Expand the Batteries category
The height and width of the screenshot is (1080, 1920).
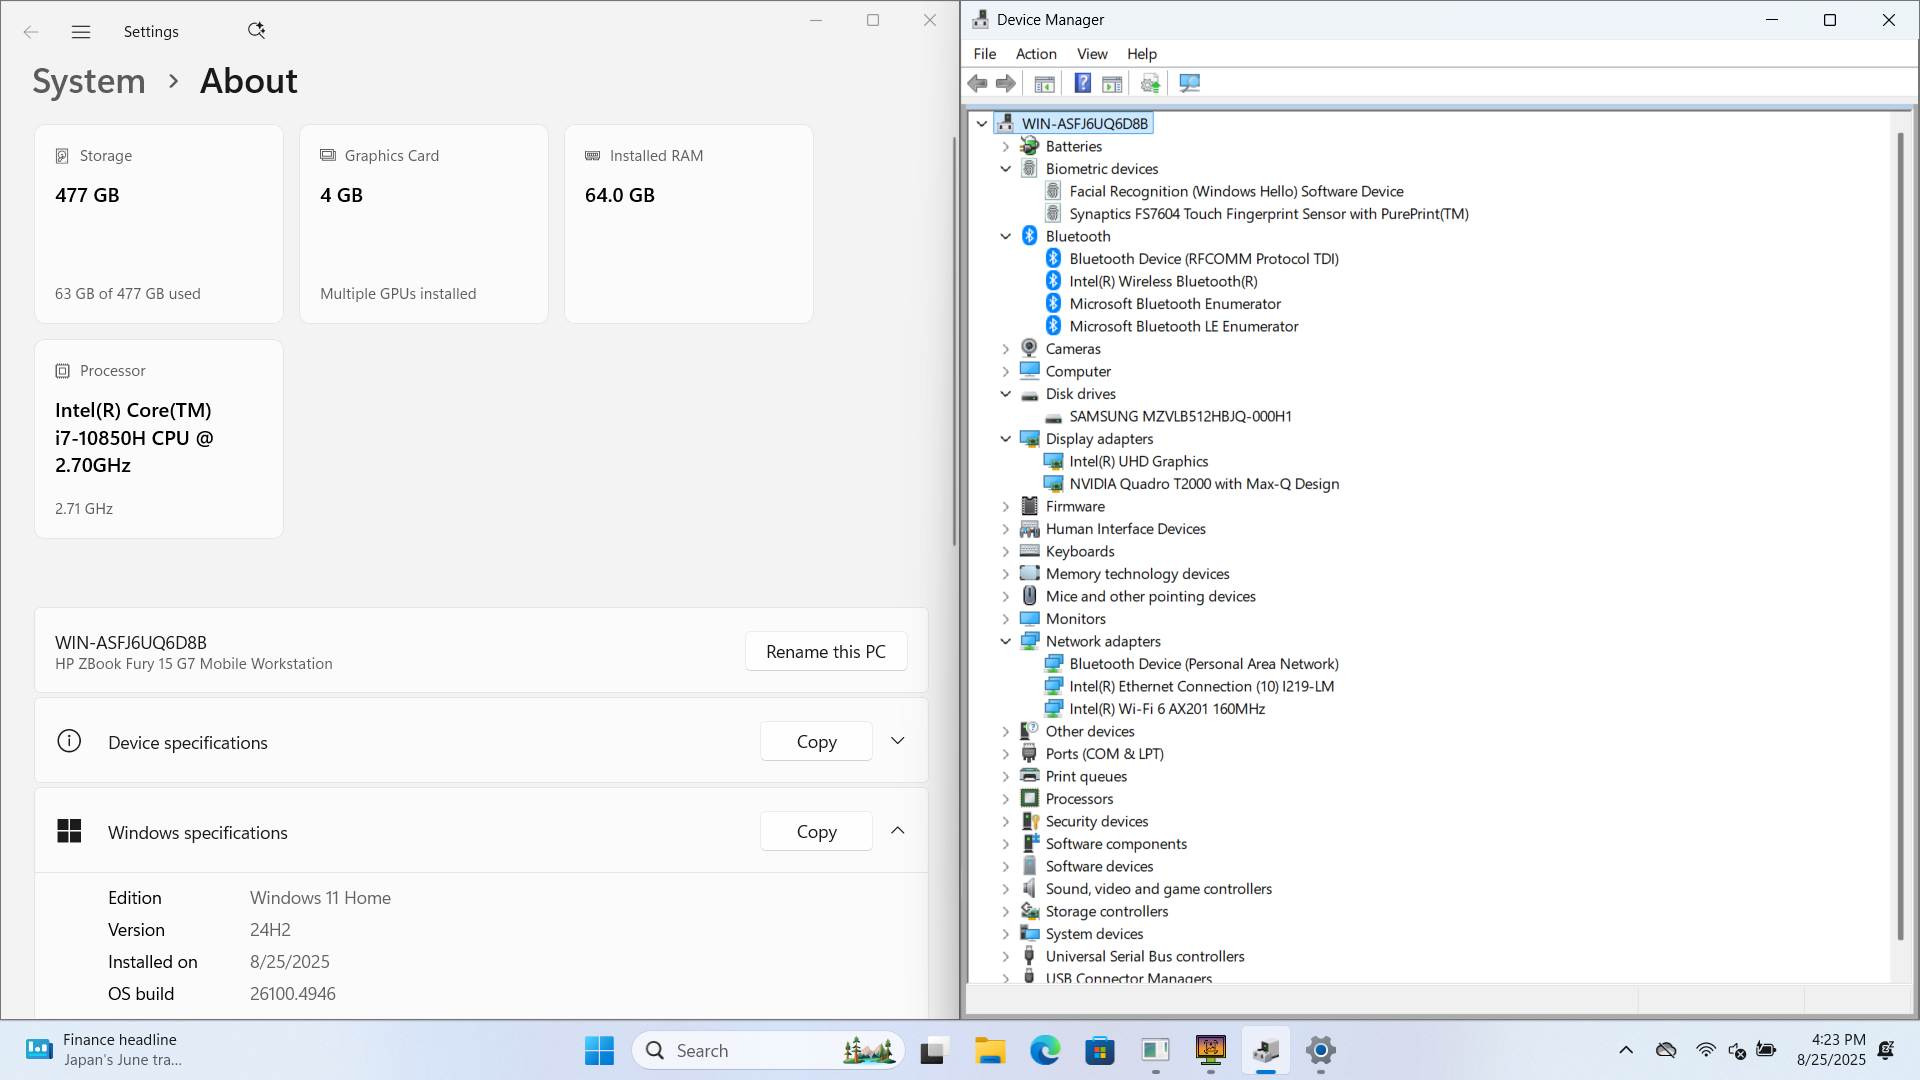[x=1006, y=147]
